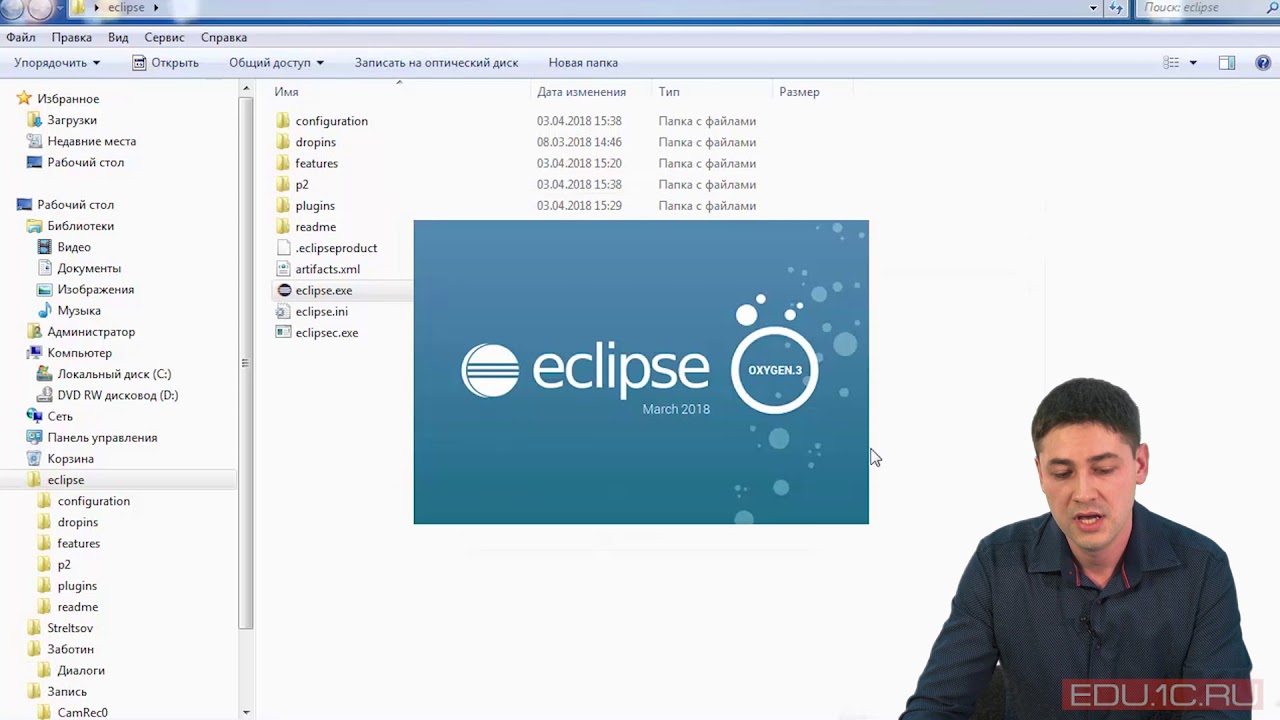Open Загрузки in the sidebar
The height and width of the screenshot is (720, 1280).
[72, 120]
